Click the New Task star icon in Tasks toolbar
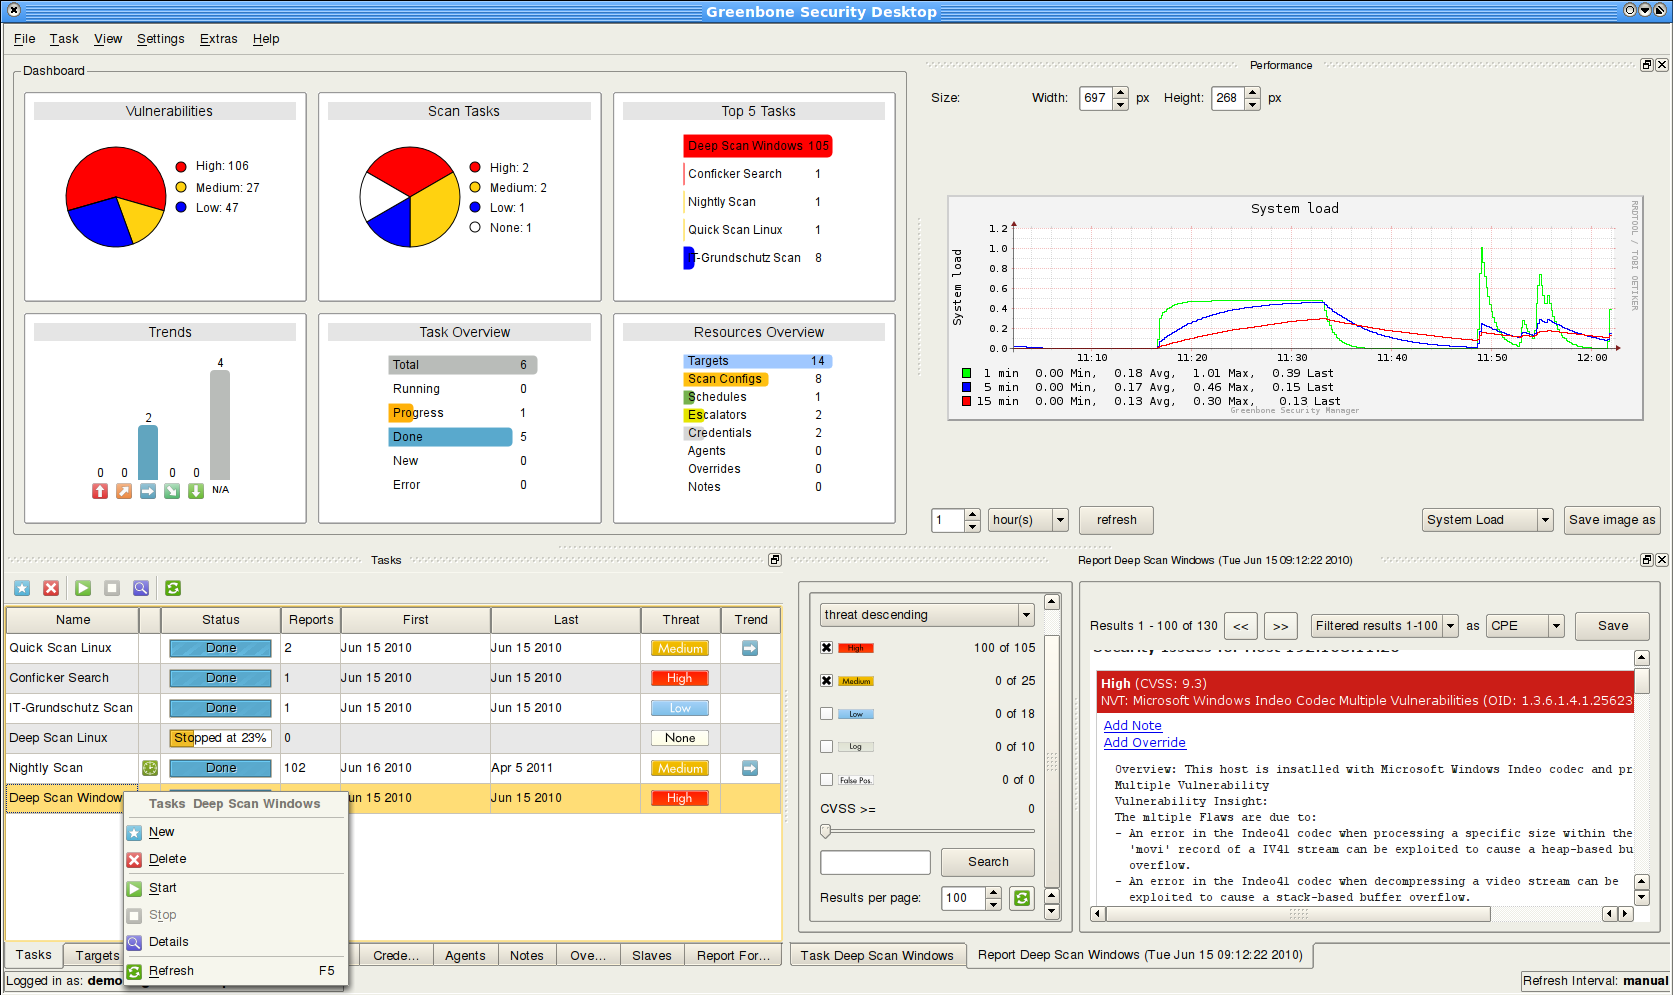Image resolution: width=1673 pixels, height=995 pixels. pos(22,588)
